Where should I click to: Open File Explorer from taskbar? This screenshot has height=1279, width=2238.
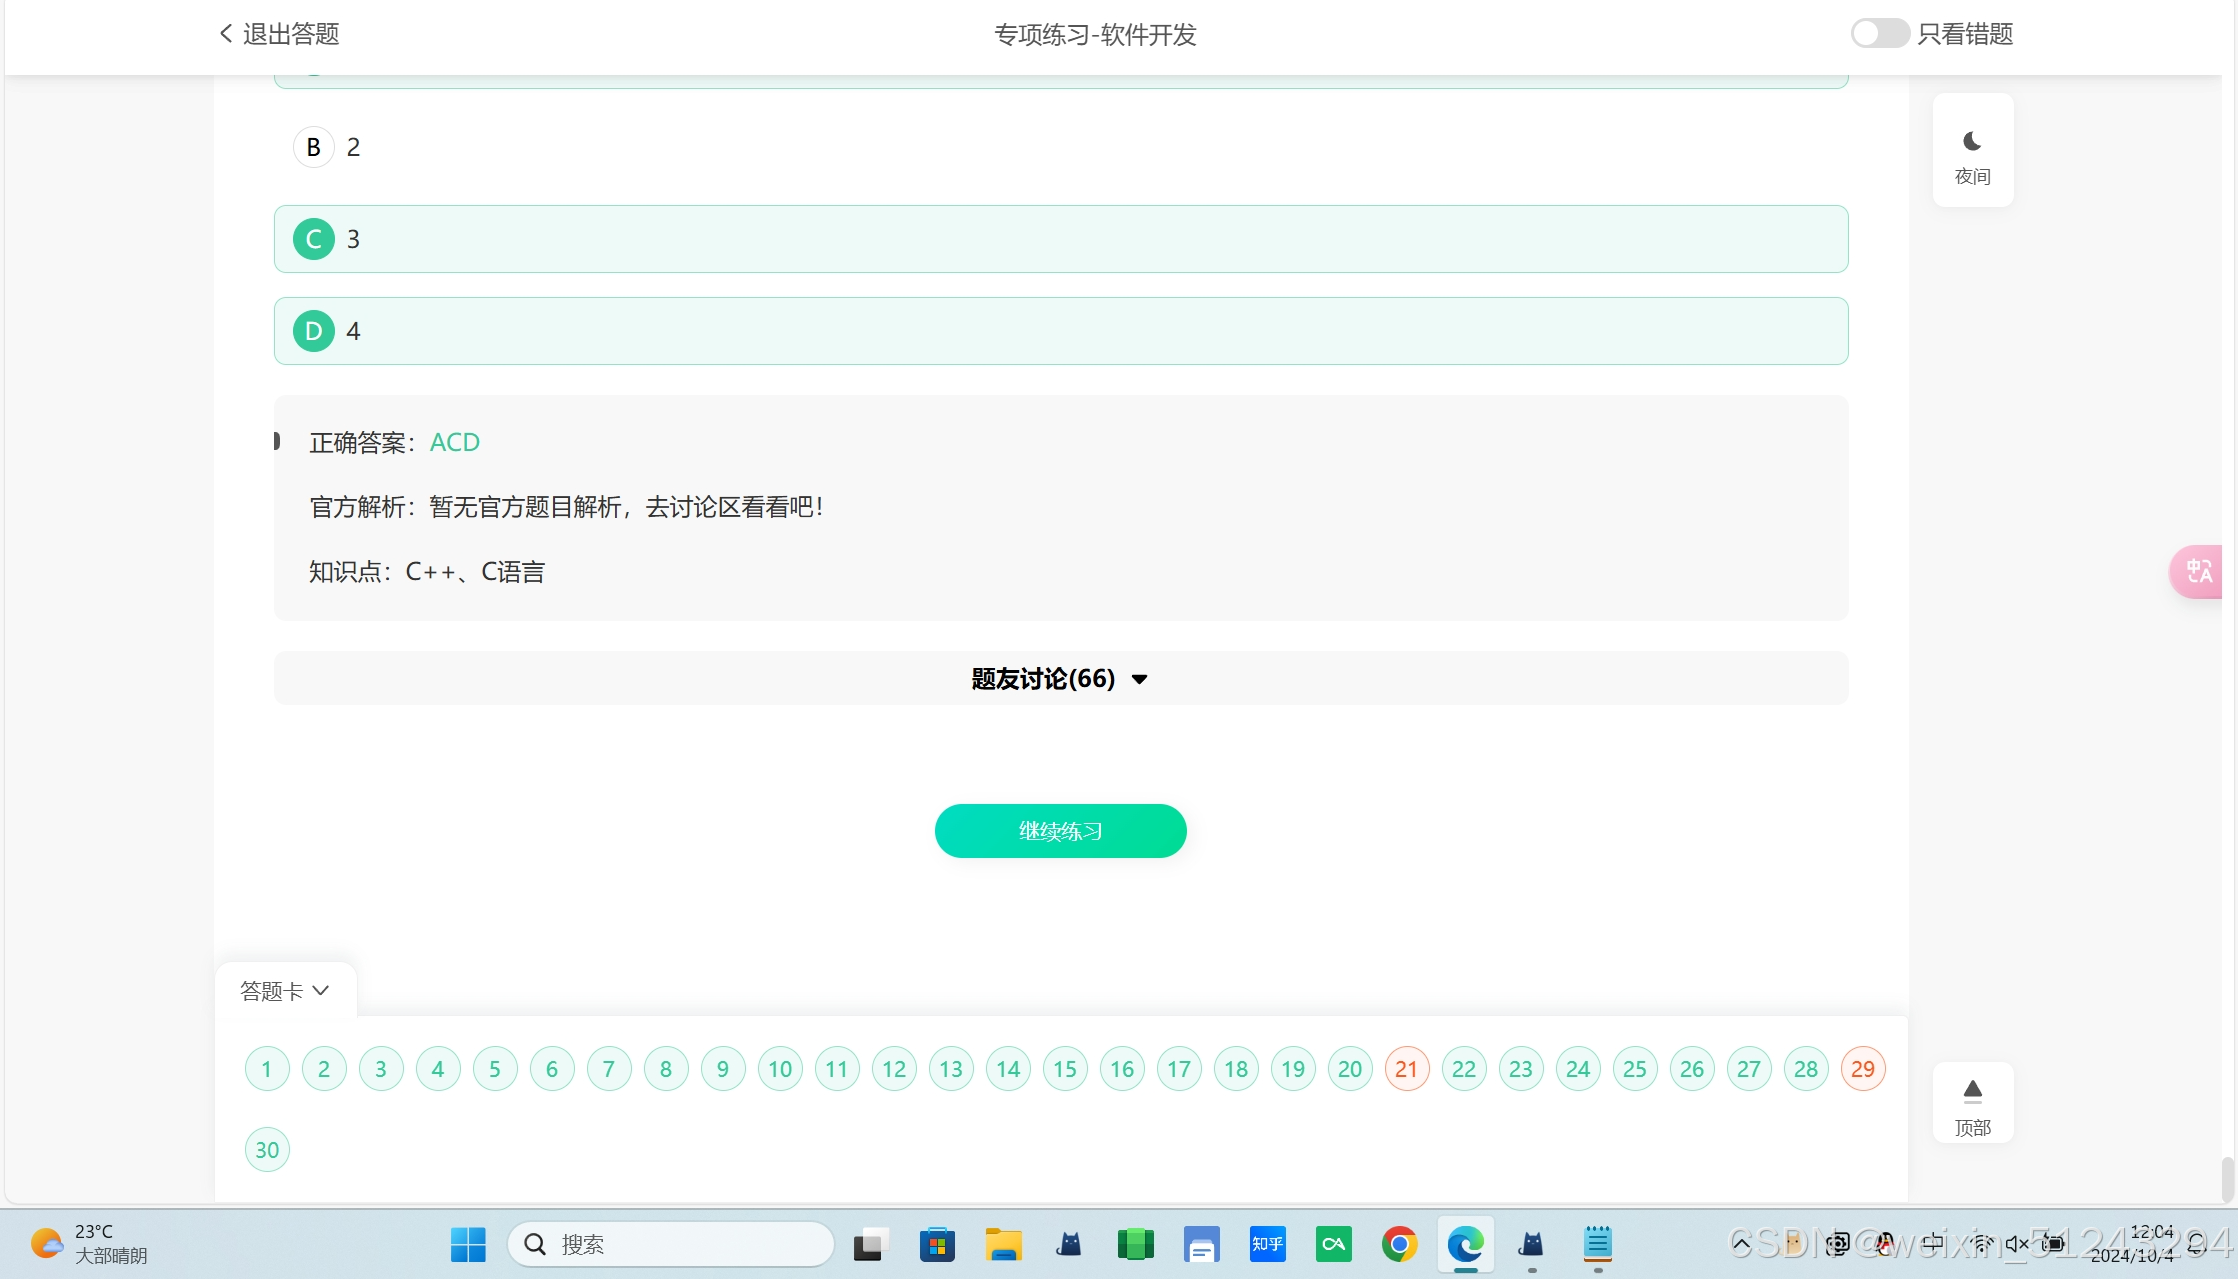click(x=1003, y=1244)
